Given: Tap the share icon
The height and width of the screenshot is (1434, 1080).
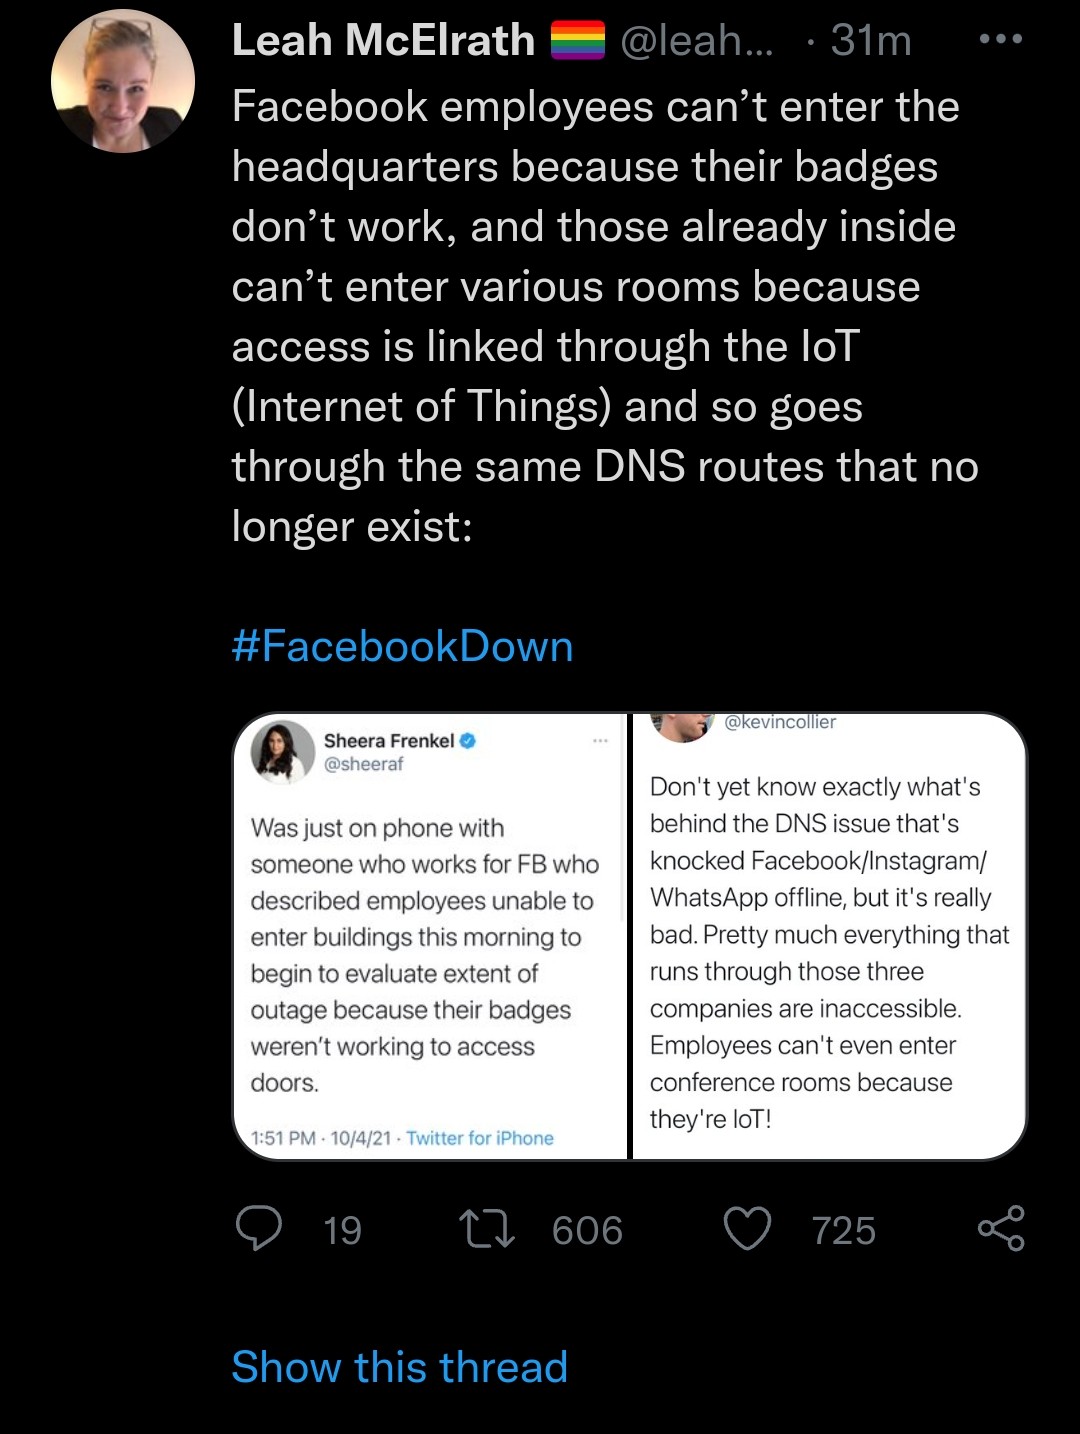Looking at the screenshot, I should (1001, 1229).
